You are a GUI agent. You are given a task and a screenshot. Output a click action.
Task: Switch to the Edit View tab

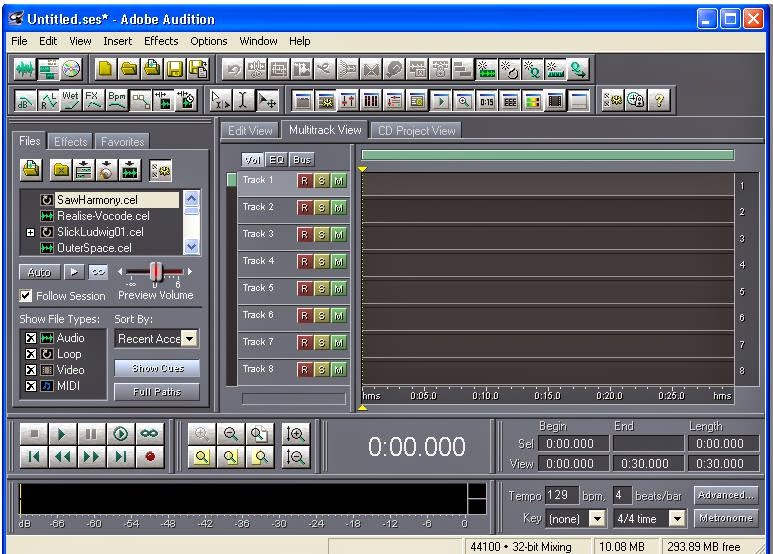pos(250,131)
